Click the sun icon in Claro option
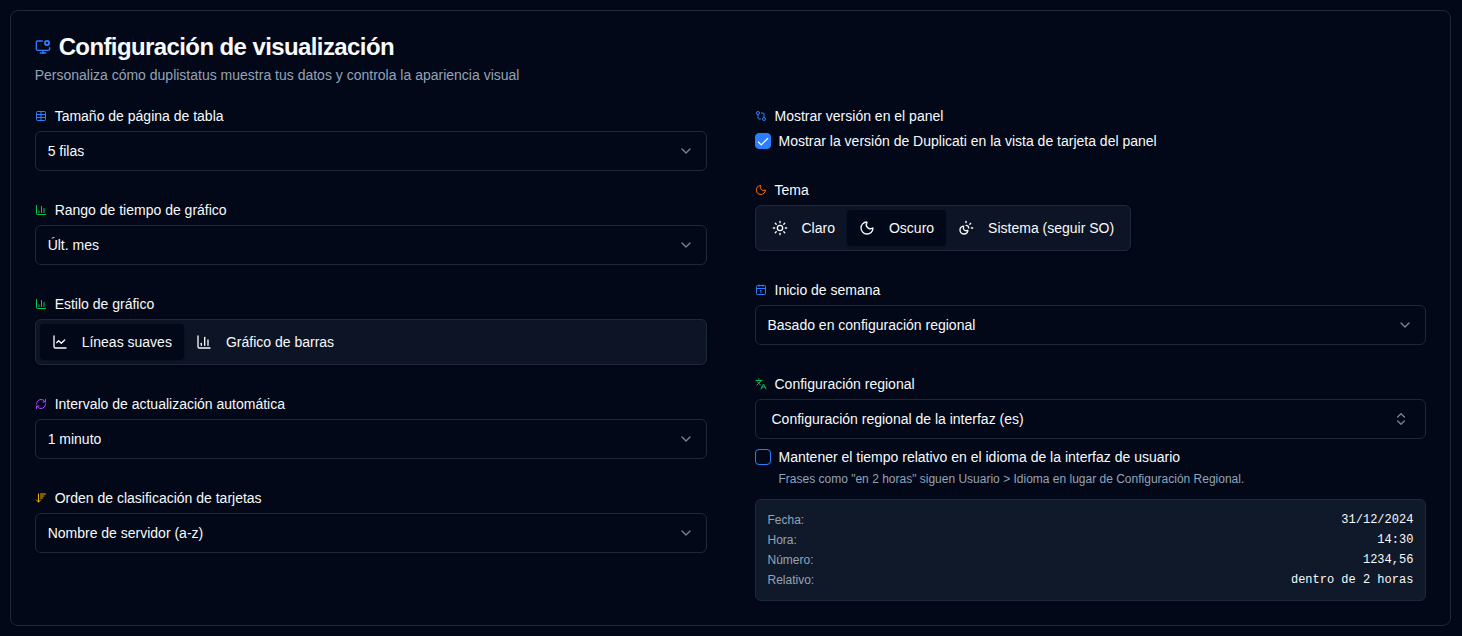Screen dimensions: 1462x636 [780, 228]
